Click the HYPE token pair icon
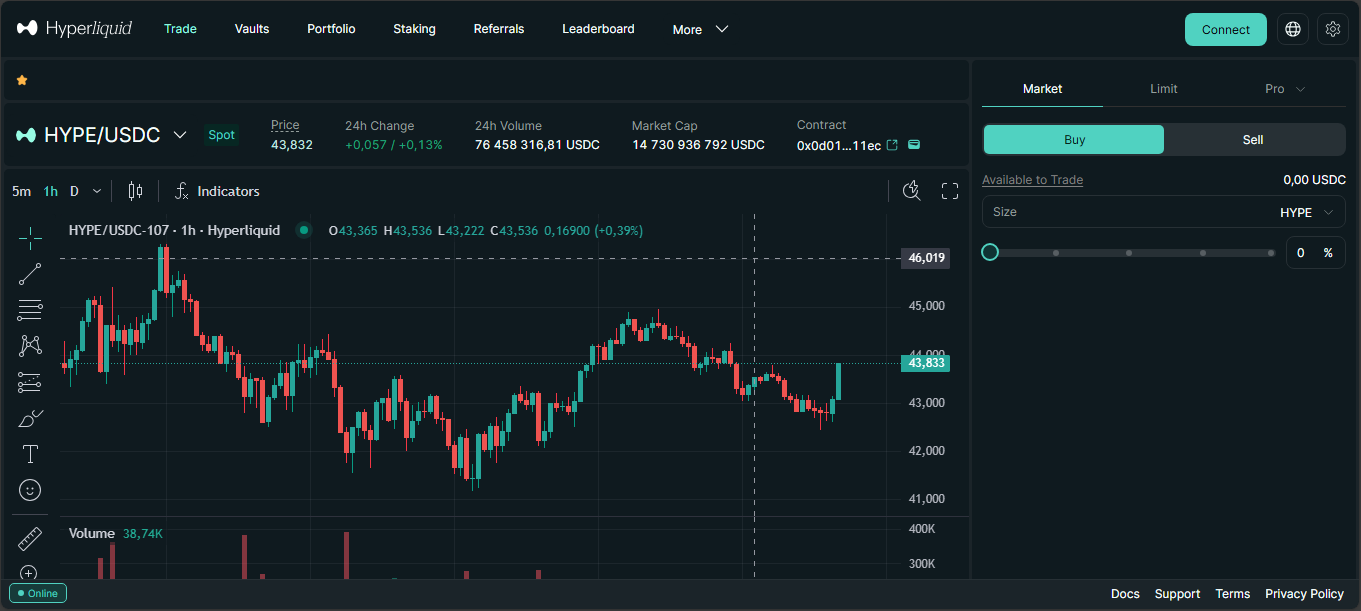The image size is (1361, 611). (26, 135)
